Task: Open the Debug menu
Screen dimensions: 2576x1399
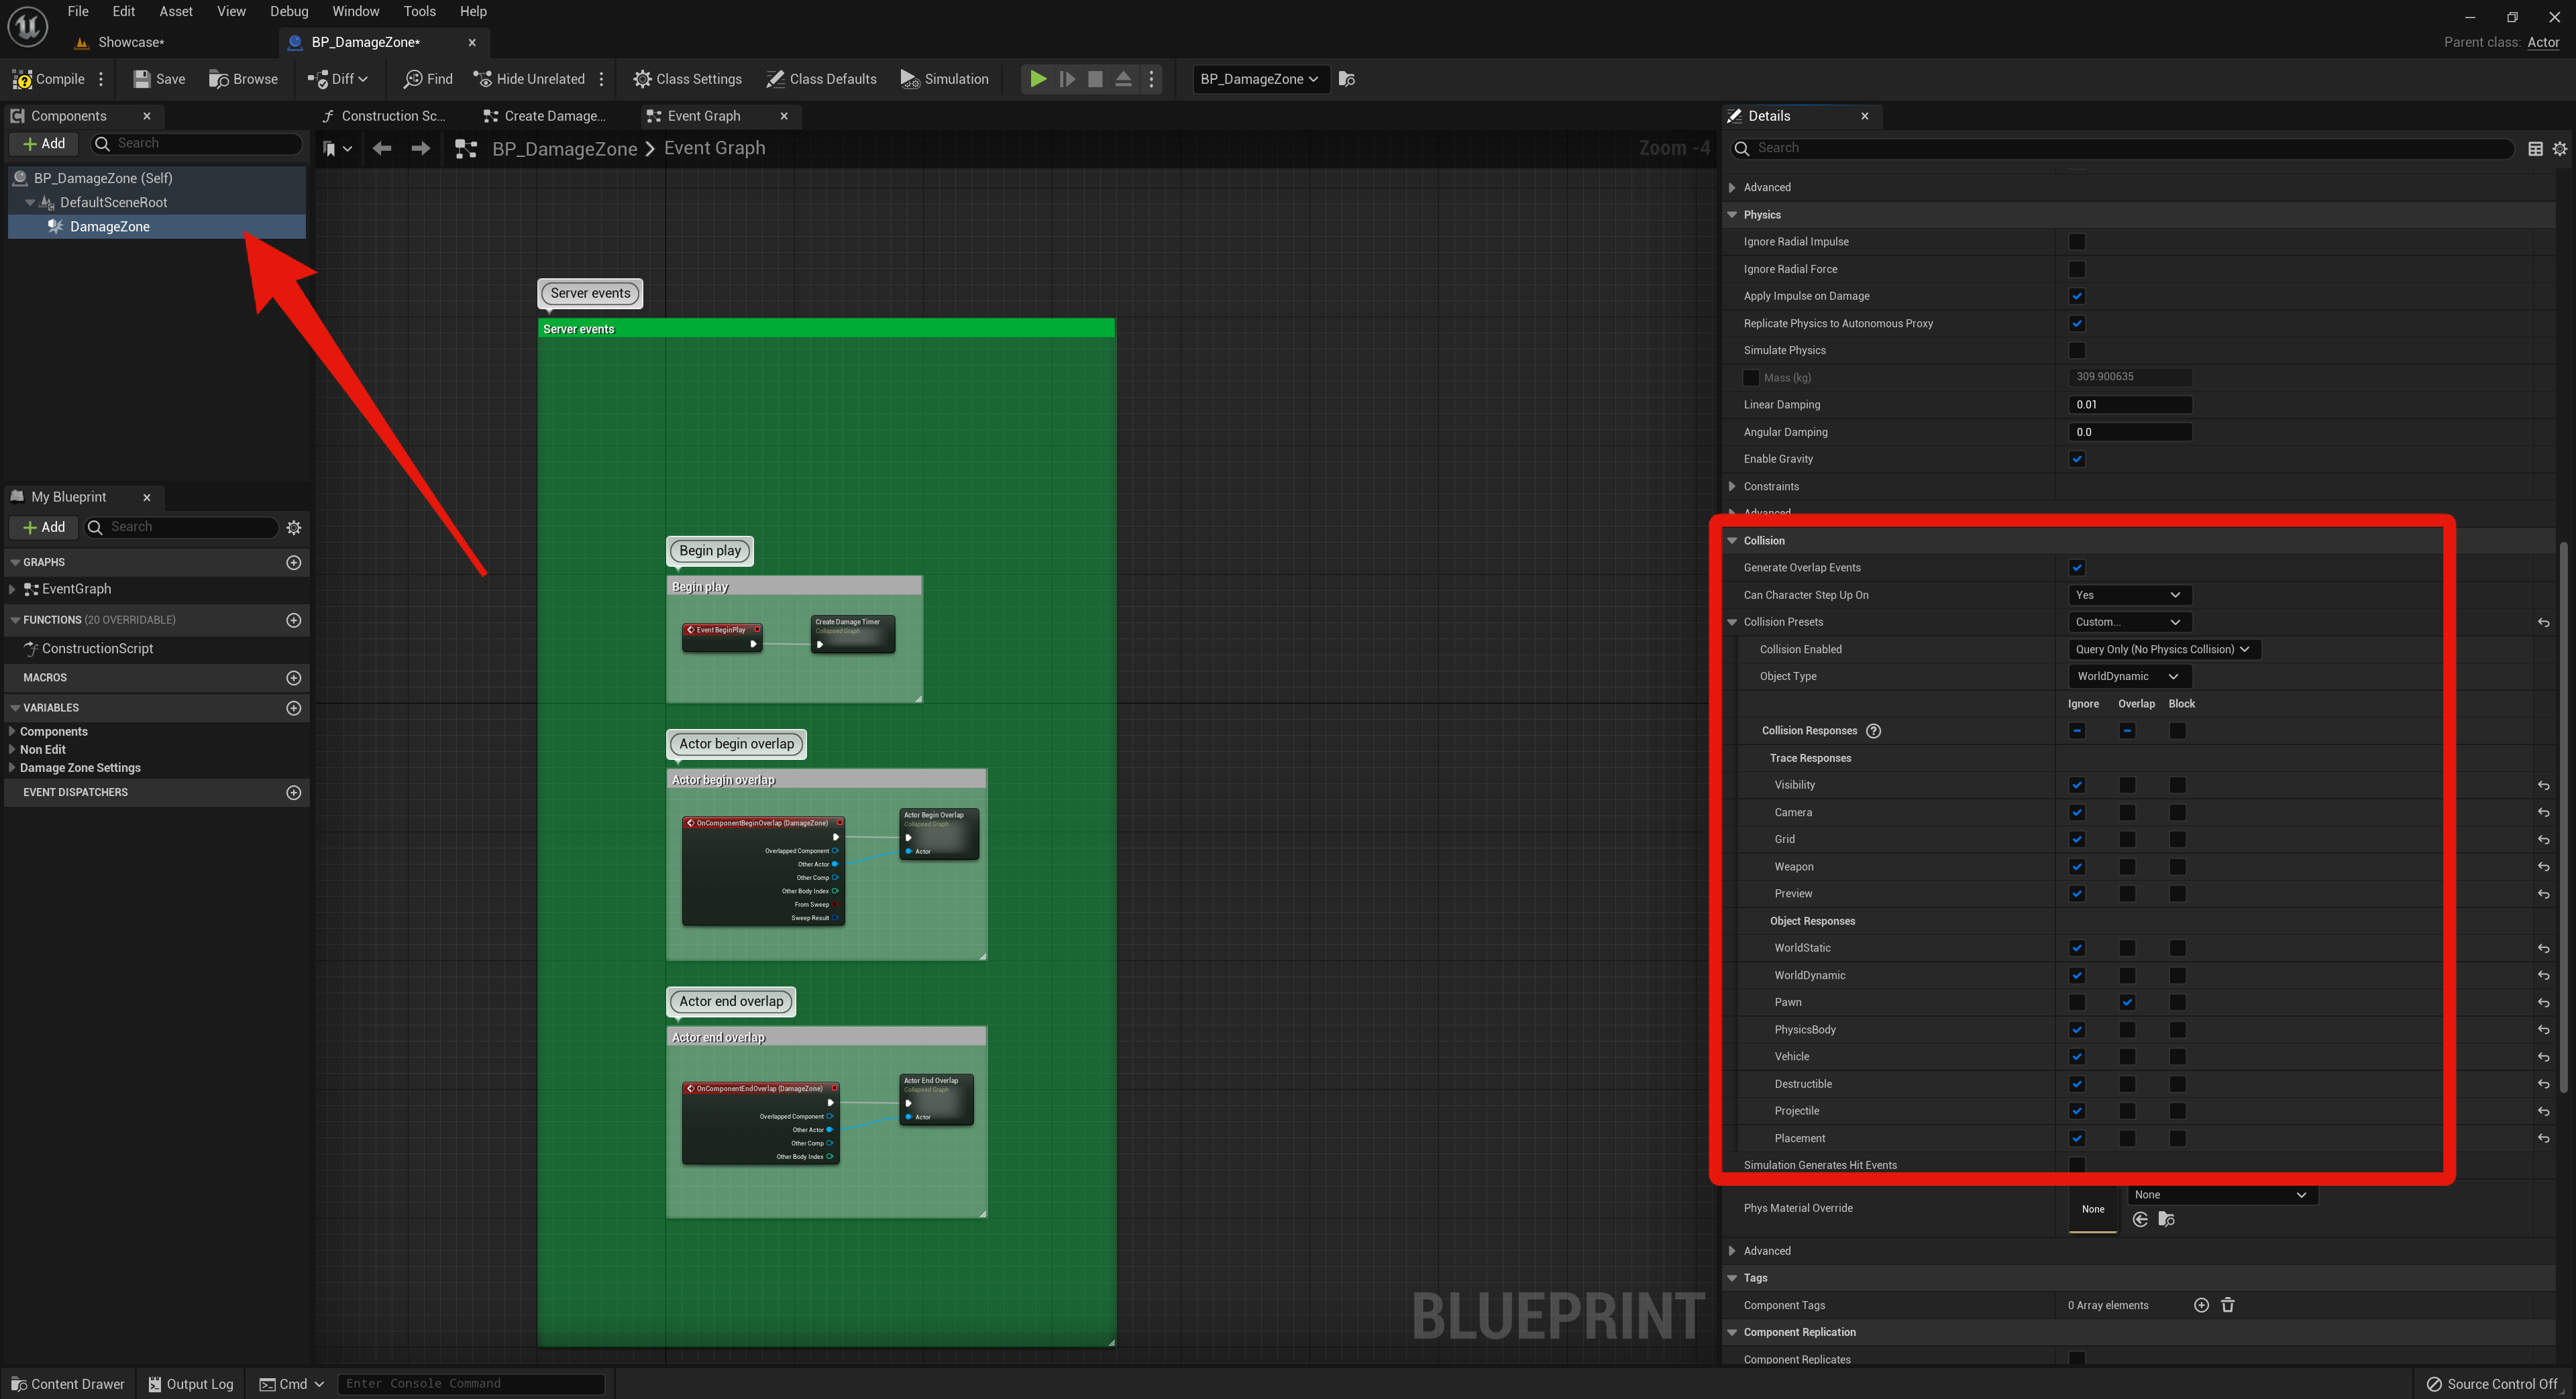Action: (288, 12)
